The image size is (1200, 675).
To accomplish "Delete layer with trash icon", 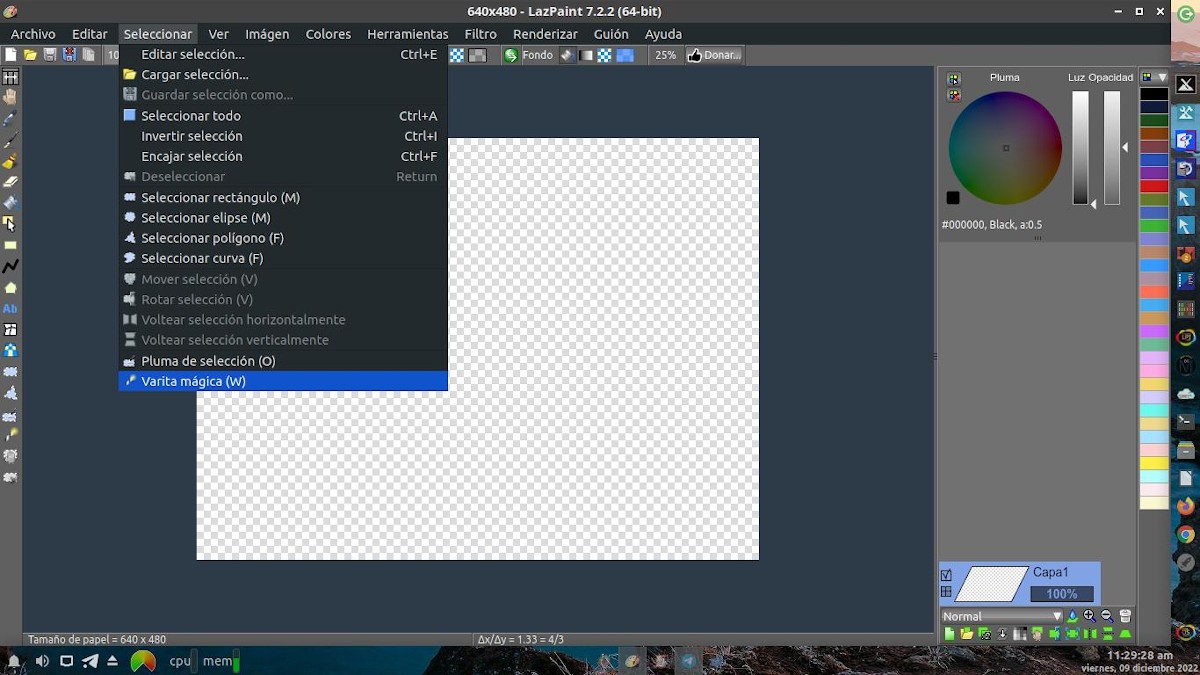I will 1125,616.
